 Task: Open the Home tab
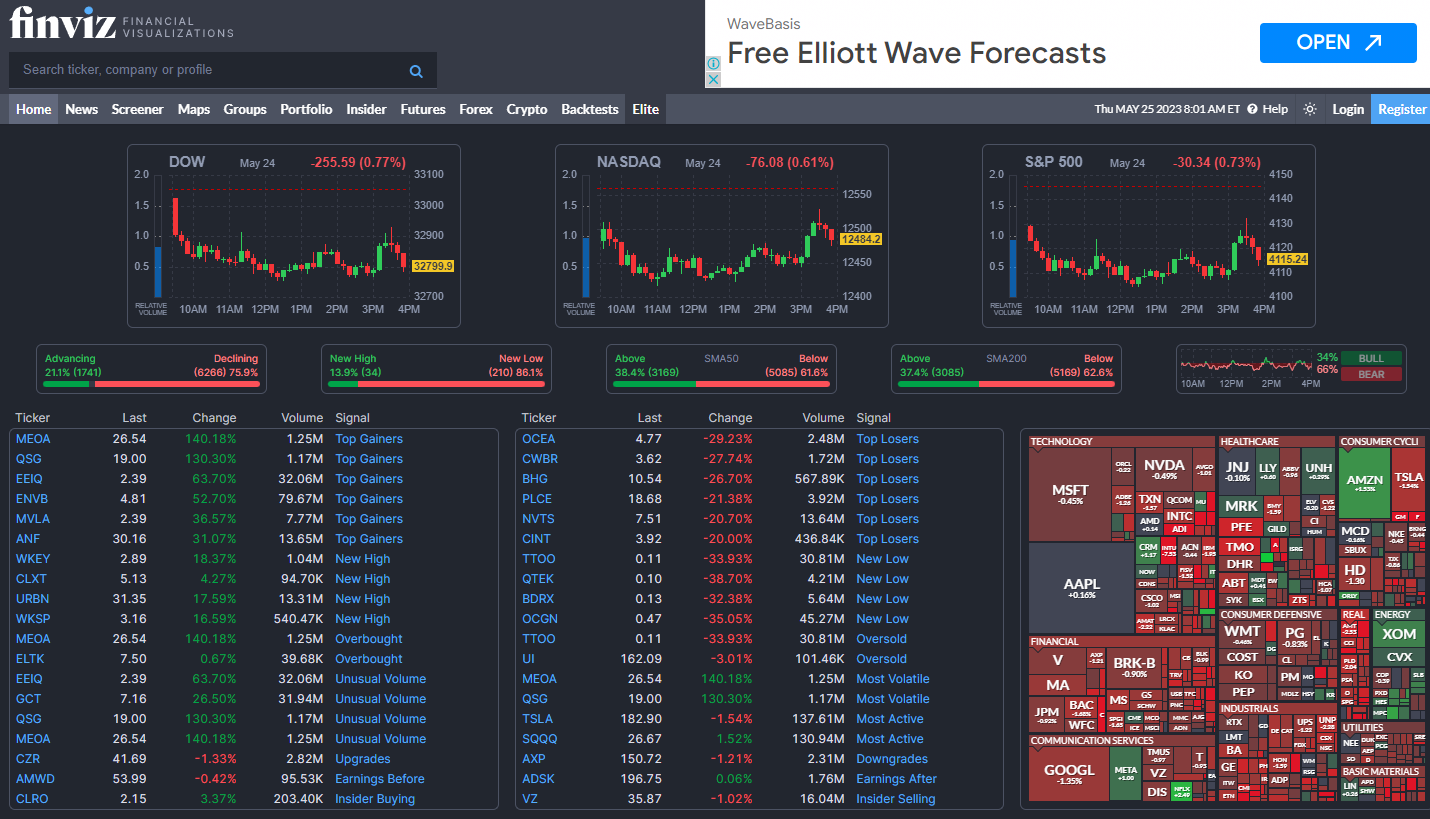(x=34, y=109)
